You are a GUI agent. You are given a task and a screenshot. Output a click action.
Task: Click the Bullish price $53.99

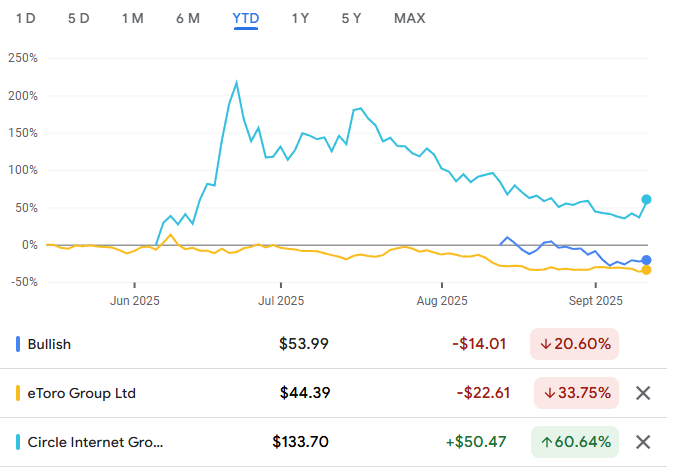pos(304,344)
